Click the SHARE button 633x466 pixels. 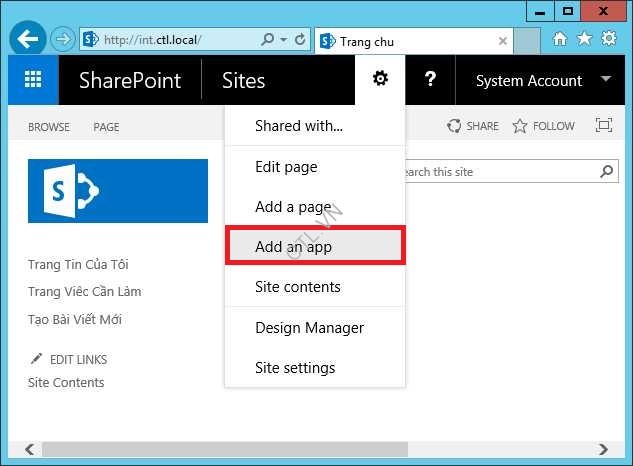[x=473, y=126]
